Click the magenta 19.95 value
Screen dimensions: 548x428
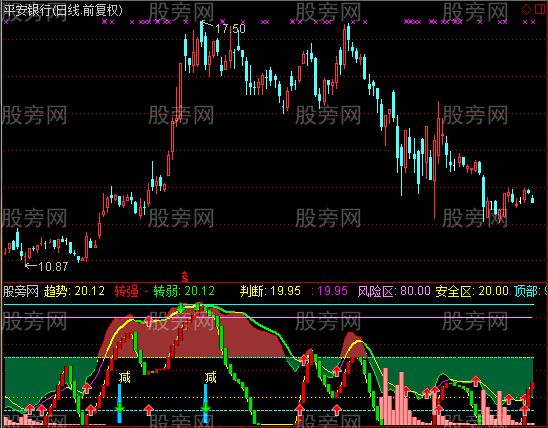click(x=332, y=291)
